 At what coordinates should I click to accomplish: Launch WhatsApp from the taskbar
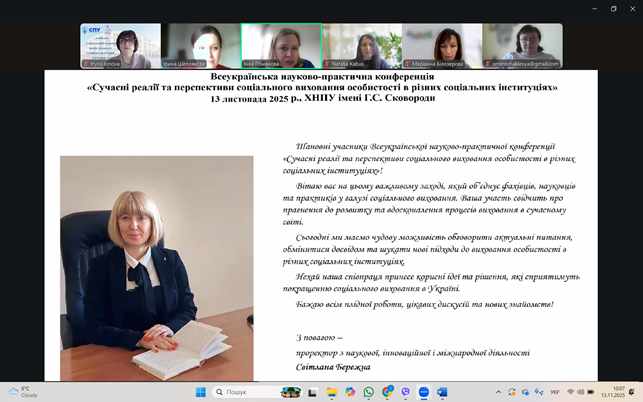(369, 392)
